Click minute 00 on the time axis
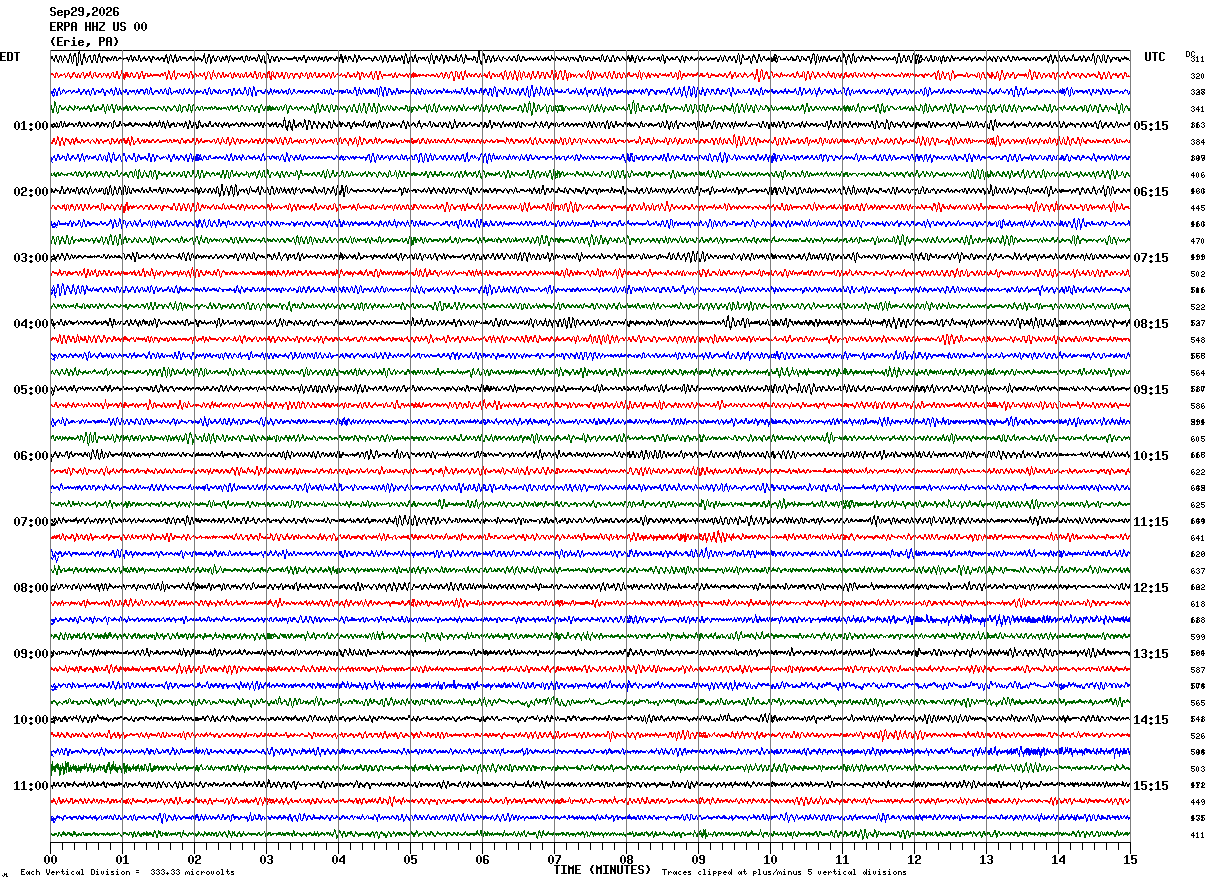This screenshot has height=886, width=1210. pos(50,859)
